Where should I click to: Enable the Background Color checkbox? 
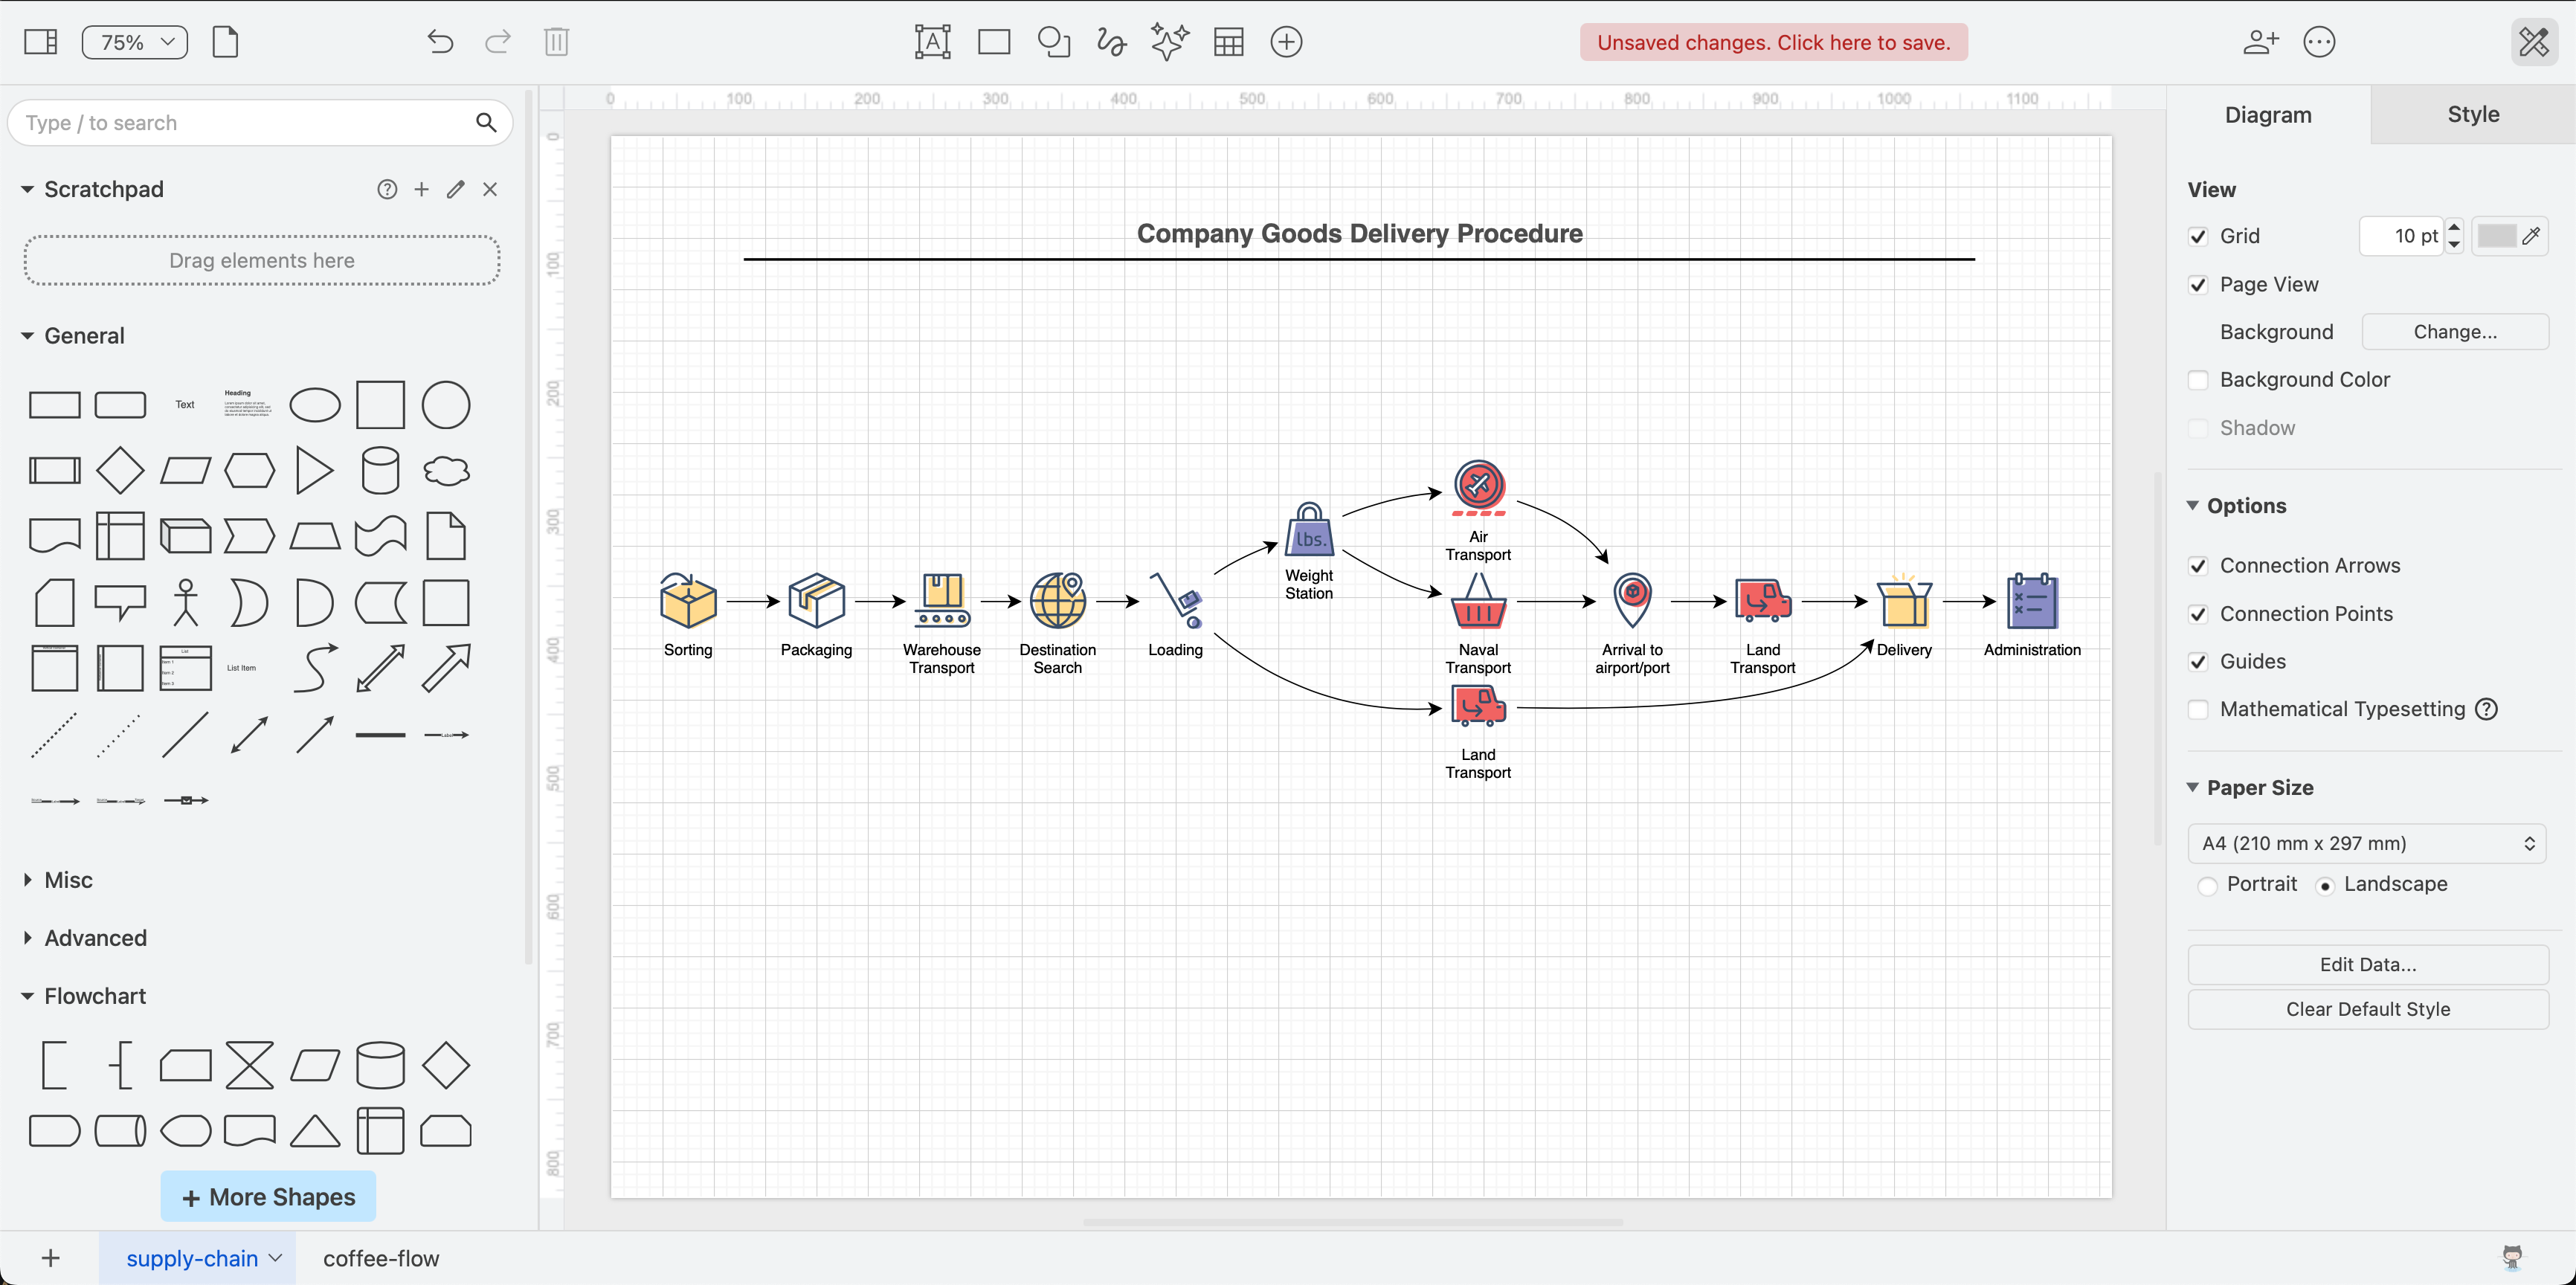coord(2198,380)
